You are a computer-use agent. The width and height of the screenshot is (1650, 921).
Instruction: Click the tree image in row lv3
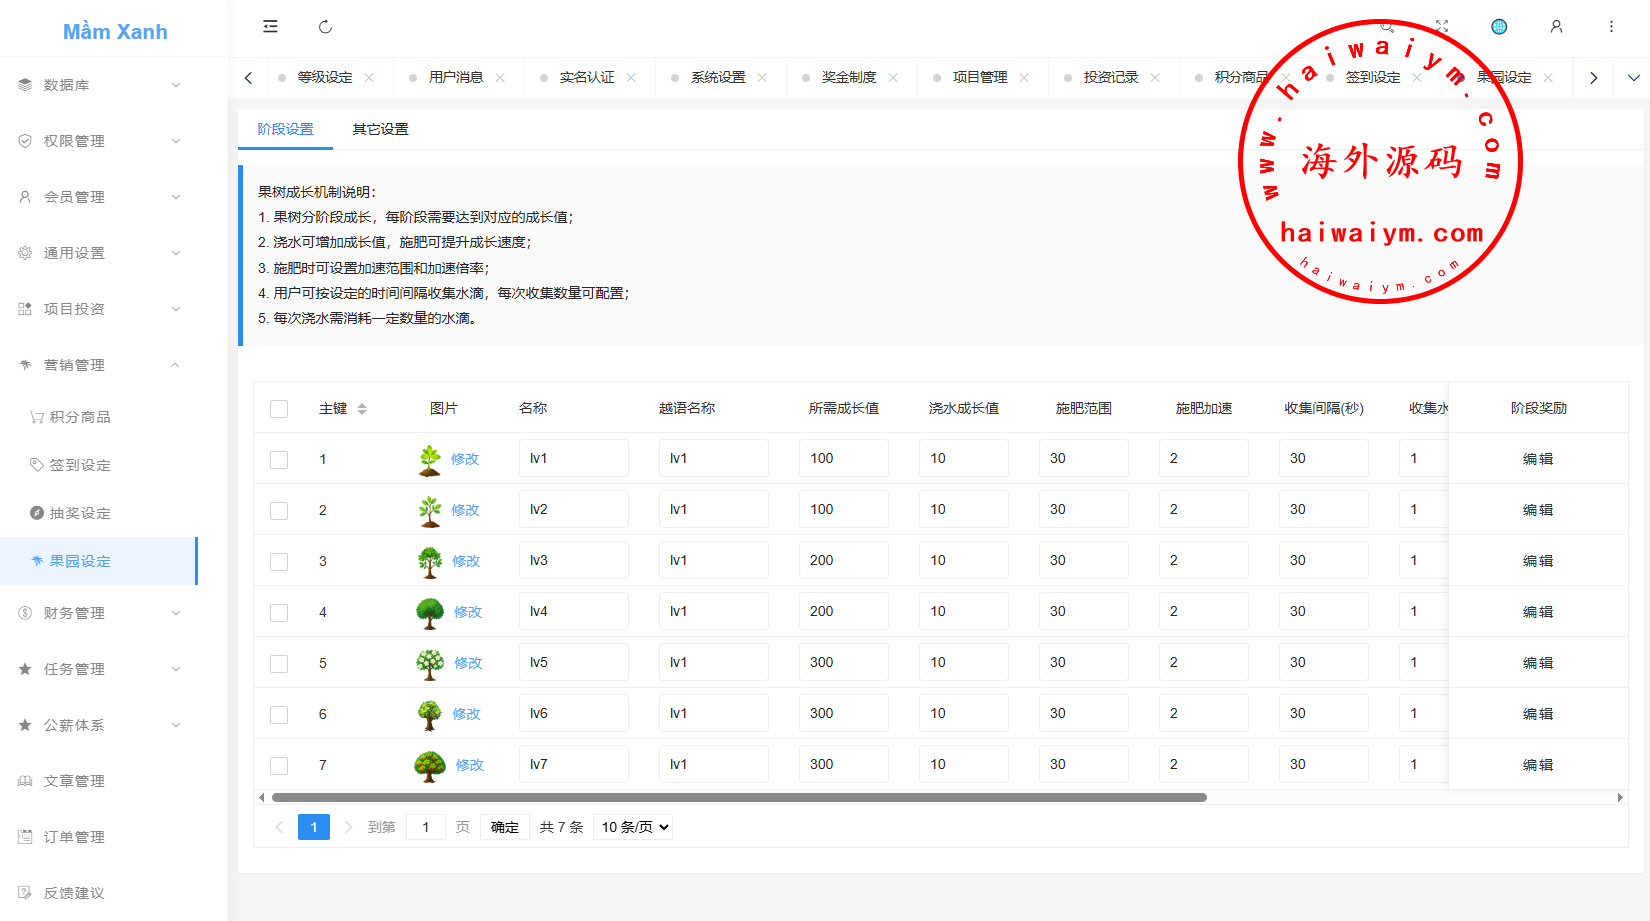pyautogui.click(x=430, y=562)
